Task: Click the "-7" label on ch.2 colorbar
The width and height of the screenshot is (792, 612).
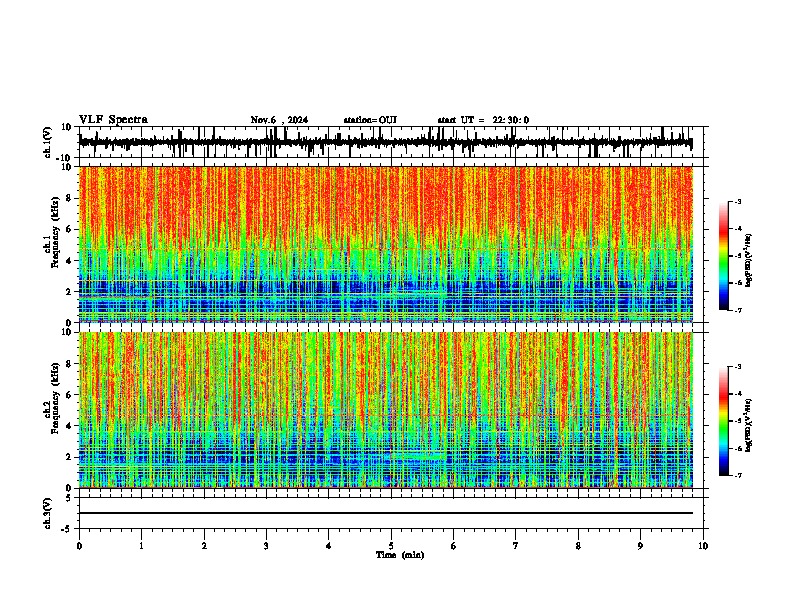Action: point(737,476)
